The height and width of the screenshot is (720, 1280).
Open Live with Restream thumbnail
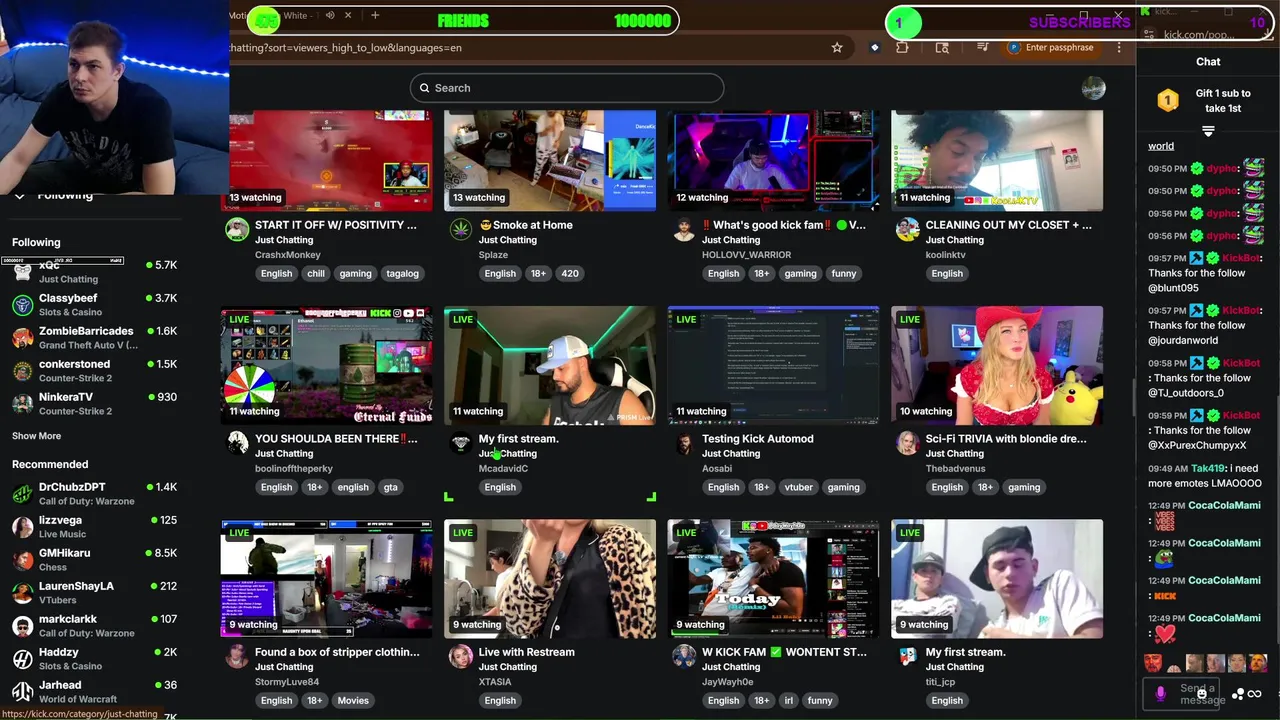pyautogui.click(x=550, y=578)
